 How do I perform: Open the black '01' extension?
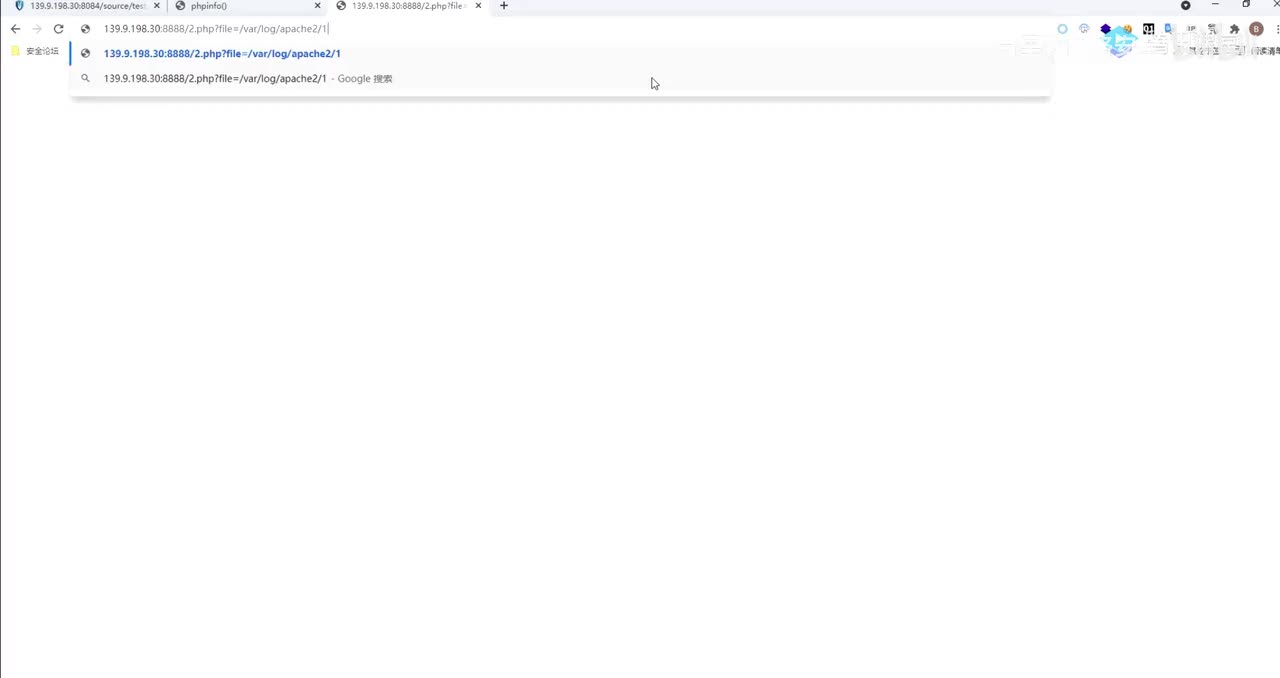(x=1149, y=29)
